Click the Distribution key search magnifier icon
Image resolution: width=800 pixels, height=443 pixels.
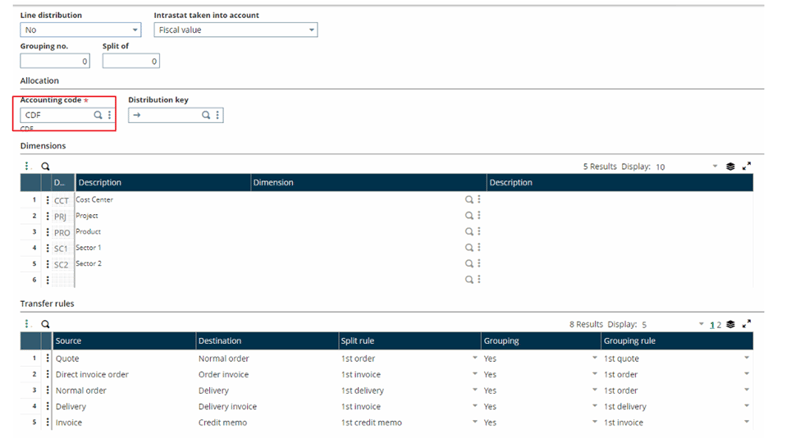coord(206,115)
